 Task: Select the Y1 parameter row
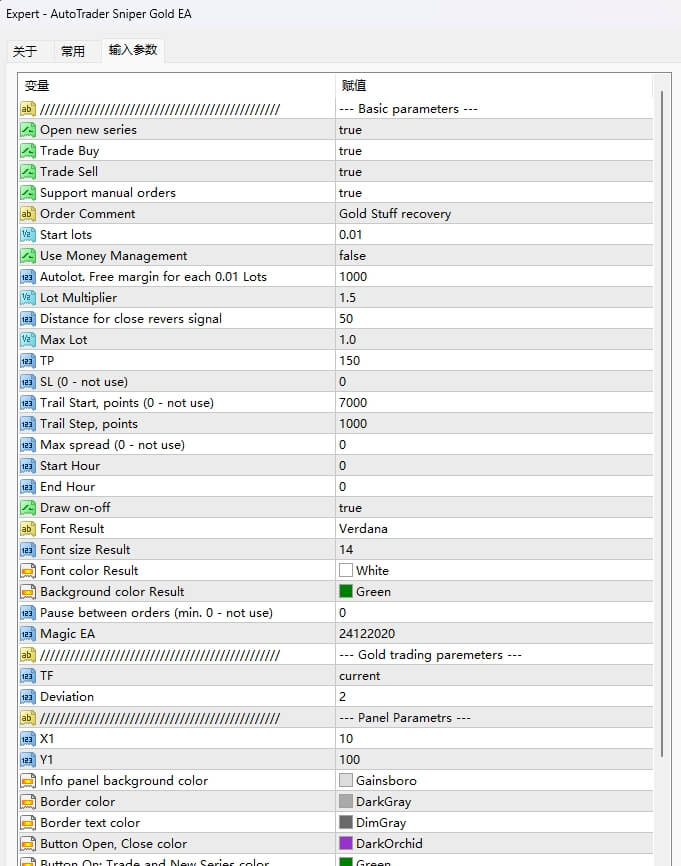[335, 759]
